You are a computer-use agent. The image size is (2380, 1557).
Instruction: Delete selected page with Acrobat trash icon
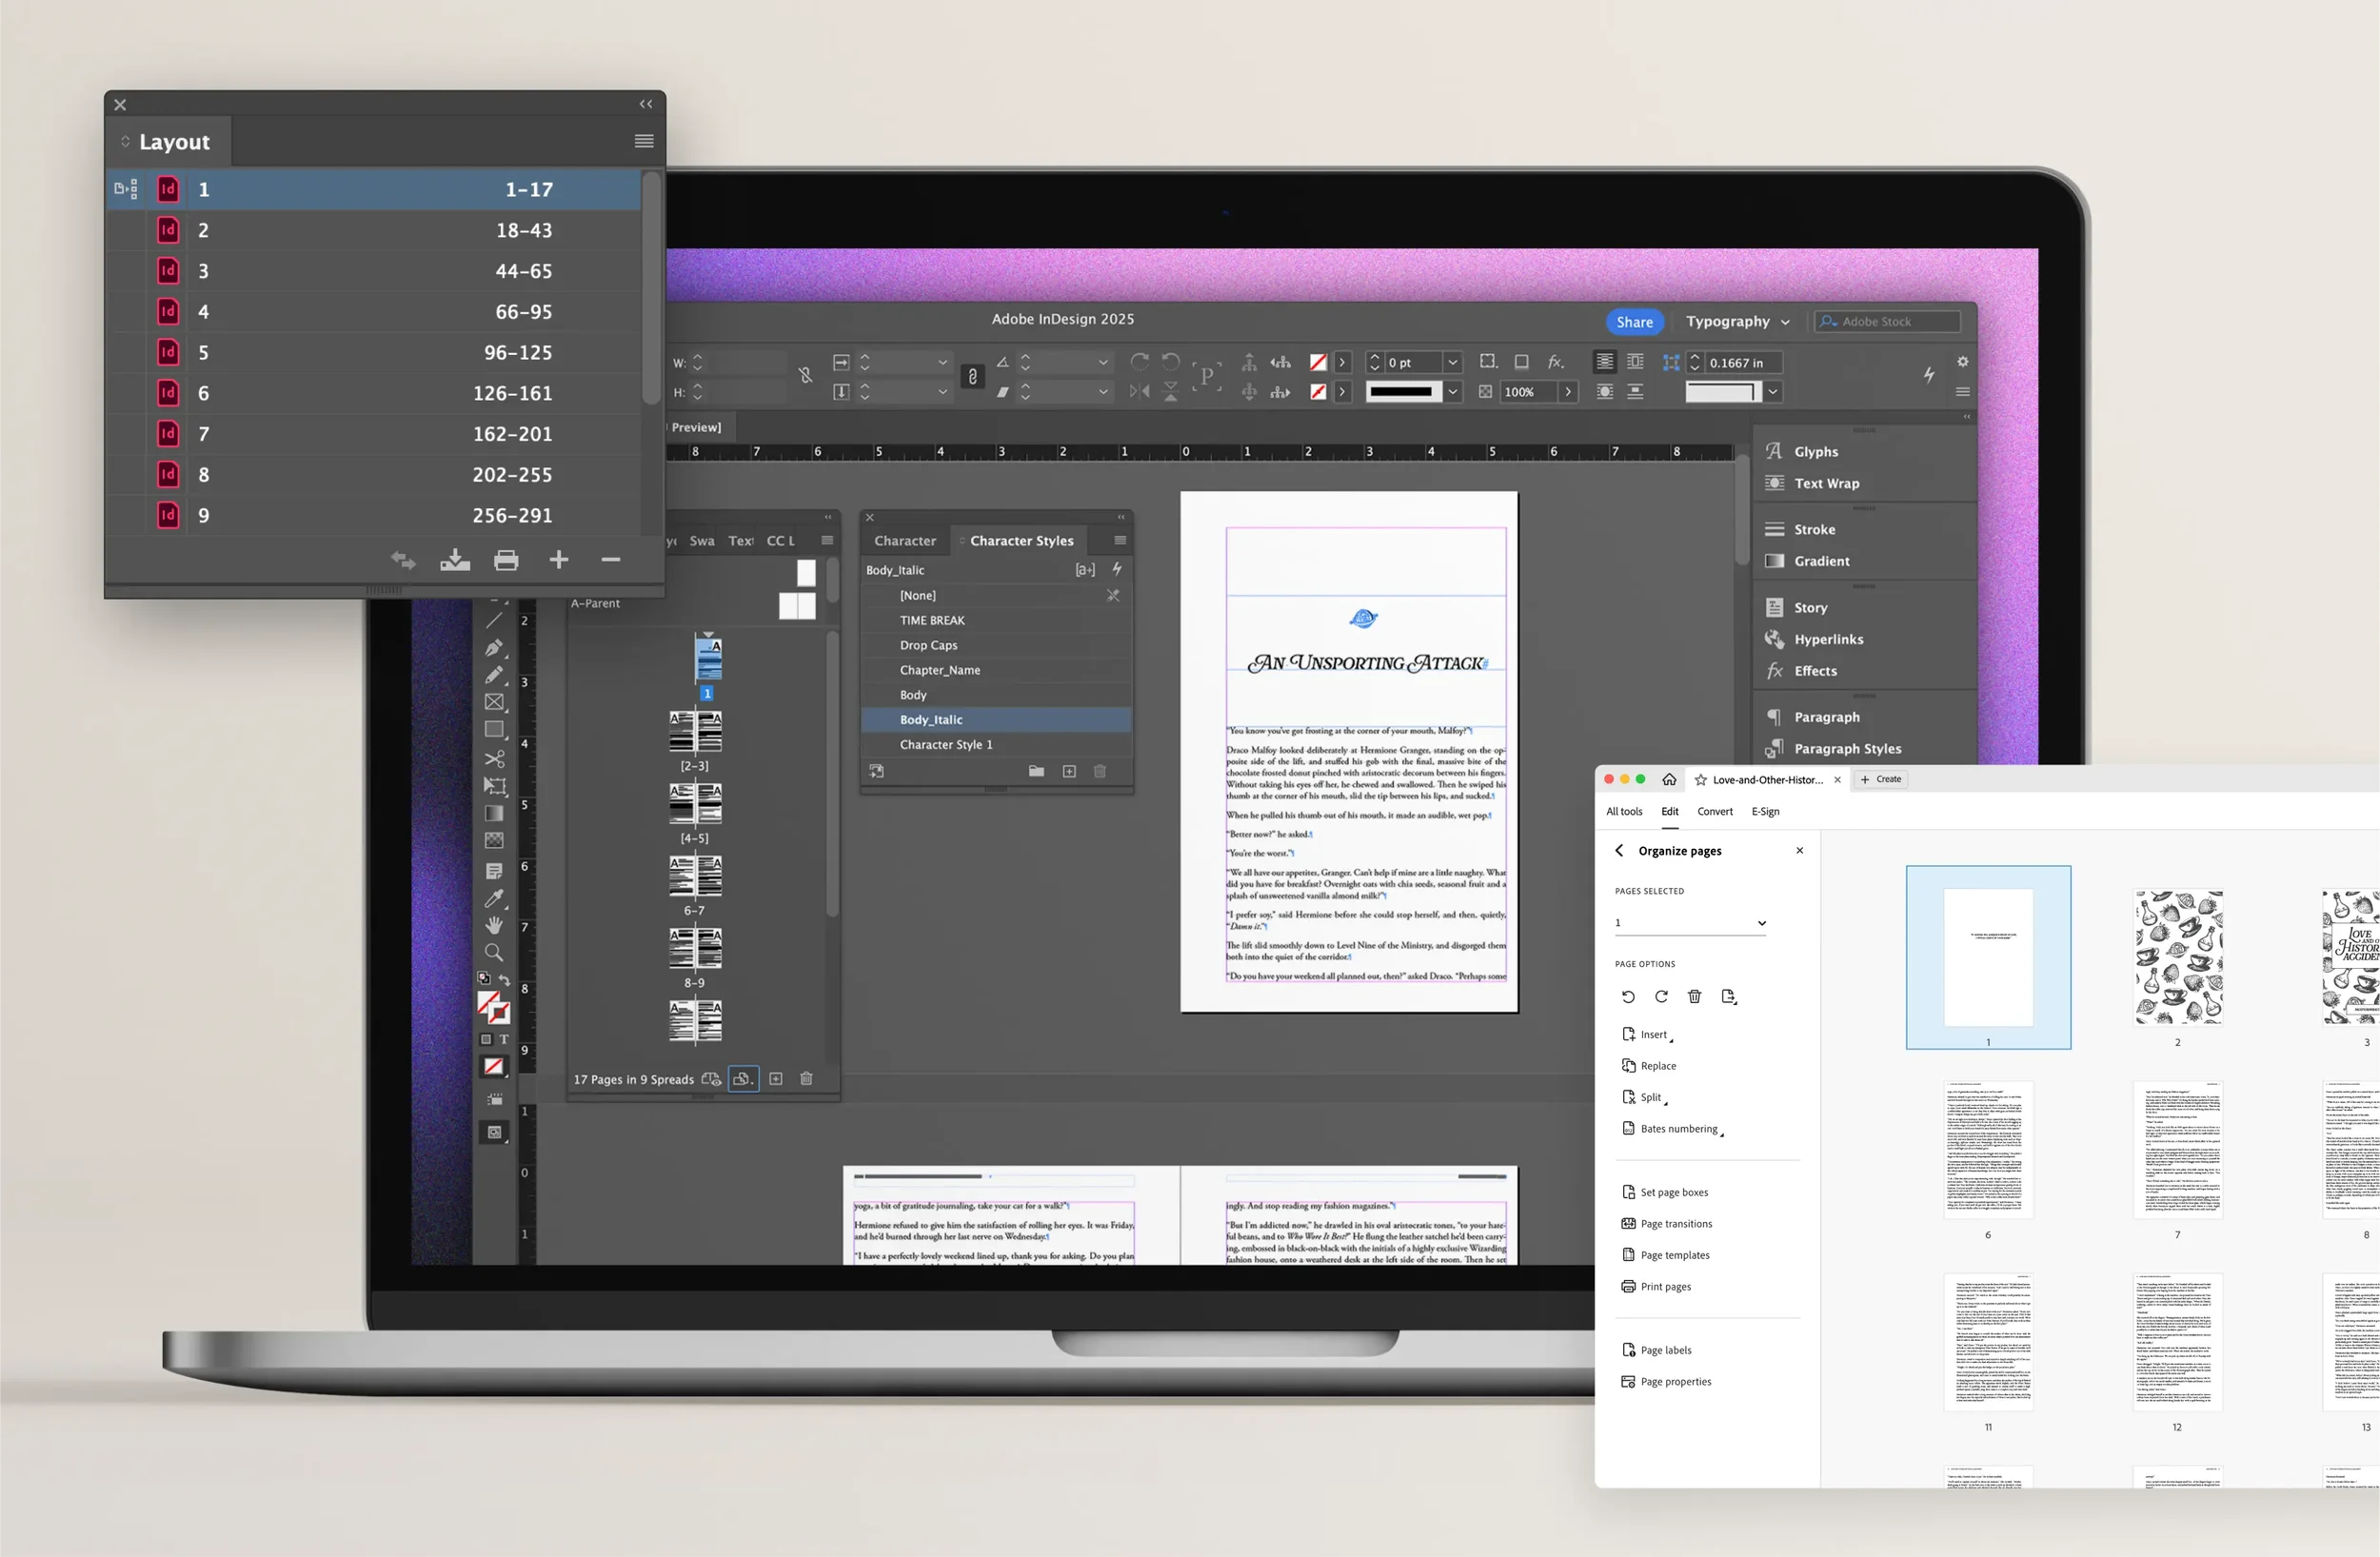point(1694,996)
